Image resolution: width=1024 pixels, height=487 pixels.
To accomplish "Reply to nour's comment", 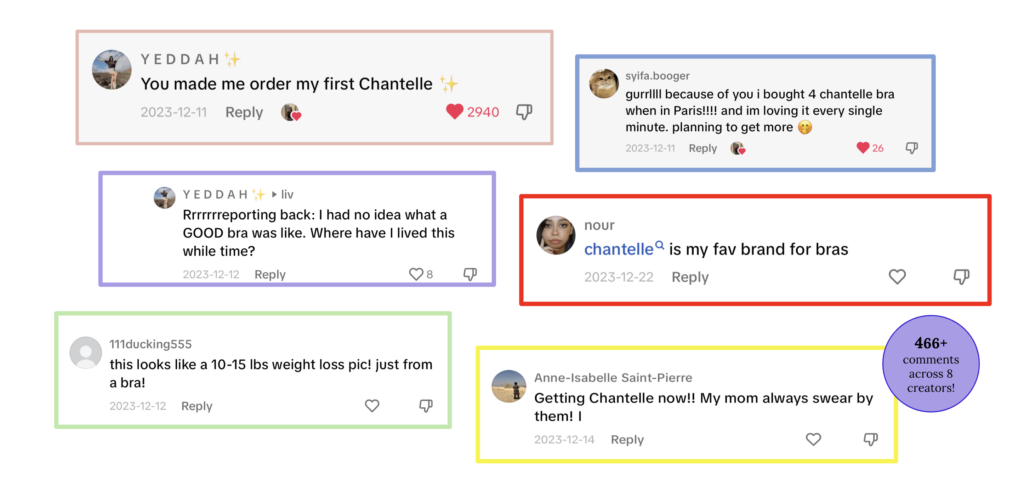I will (690, 277).
